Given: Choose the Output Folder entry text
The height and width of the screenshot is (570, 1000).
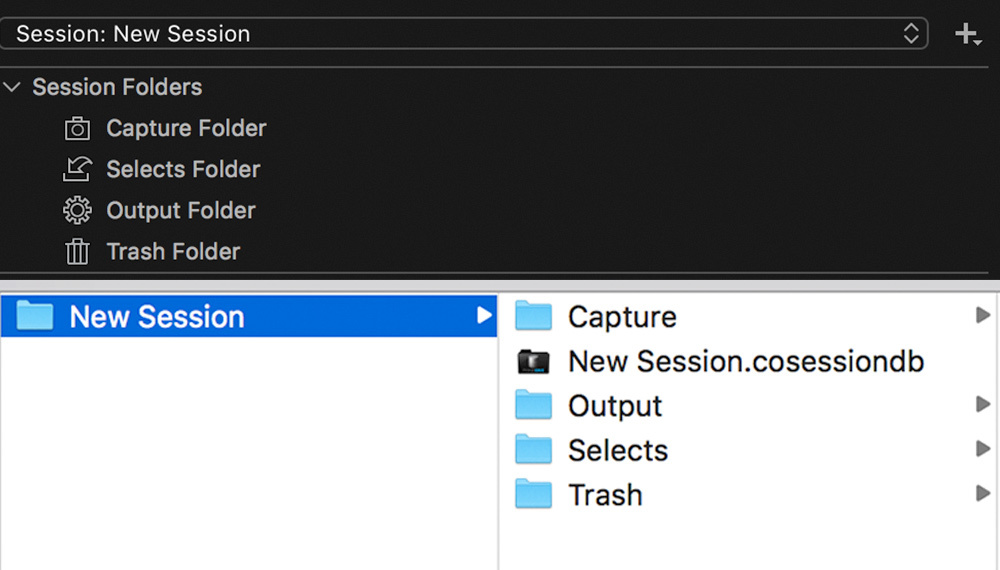Looking at the screenshot, I should point(181,211).
